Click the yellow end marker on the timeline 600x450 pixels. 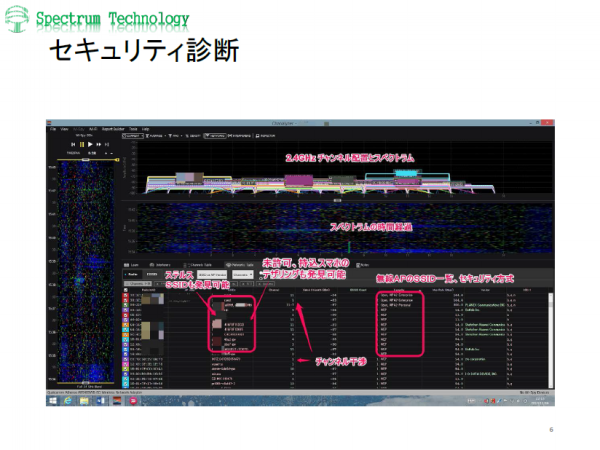(x=117, y=160)
